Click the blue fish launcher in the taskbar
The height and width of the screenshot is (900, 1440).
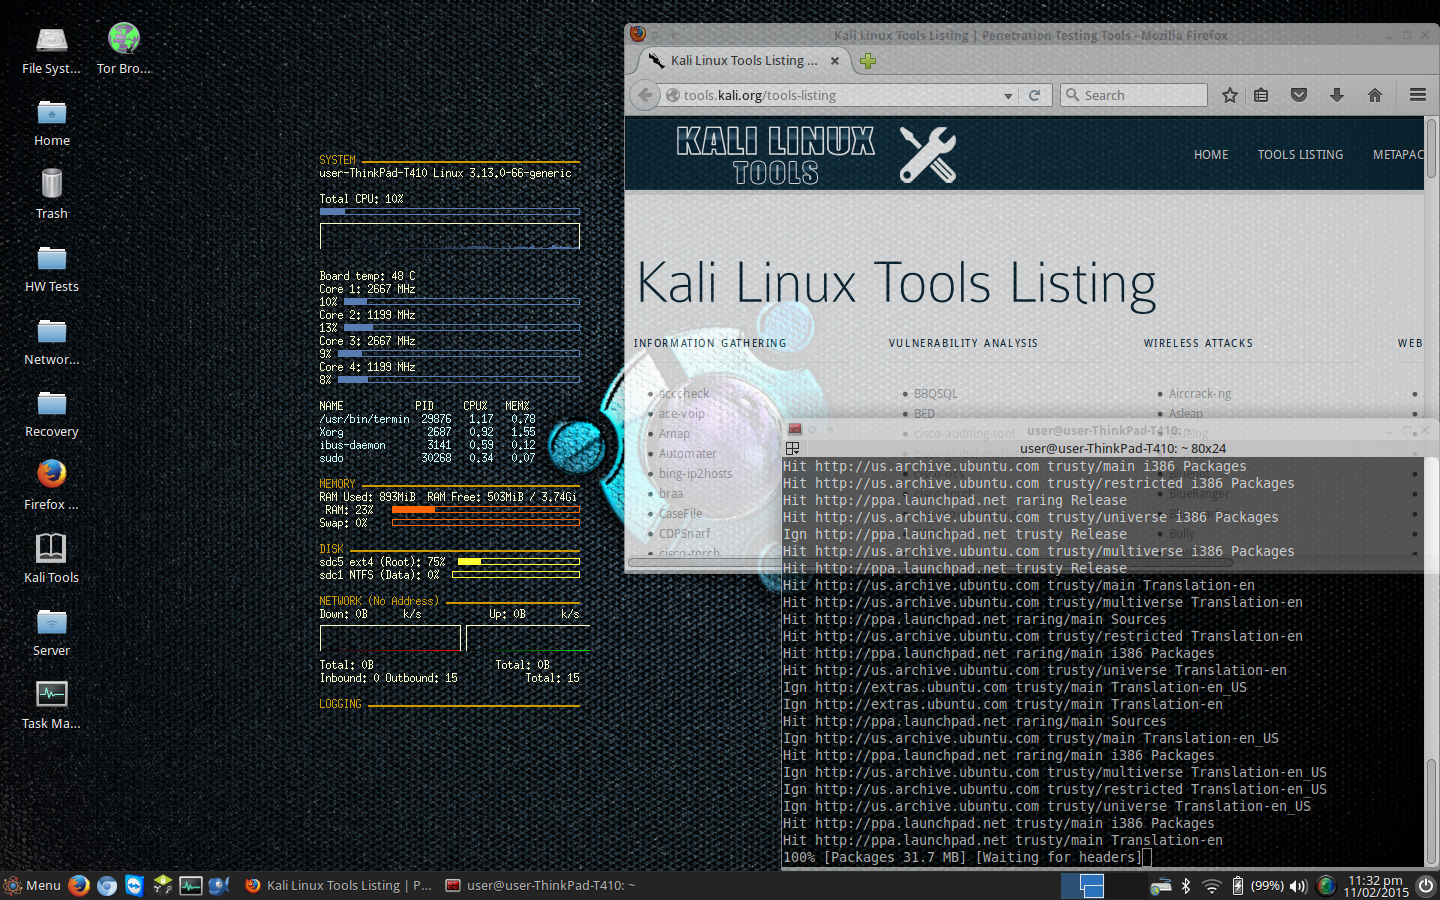point(219,885)
